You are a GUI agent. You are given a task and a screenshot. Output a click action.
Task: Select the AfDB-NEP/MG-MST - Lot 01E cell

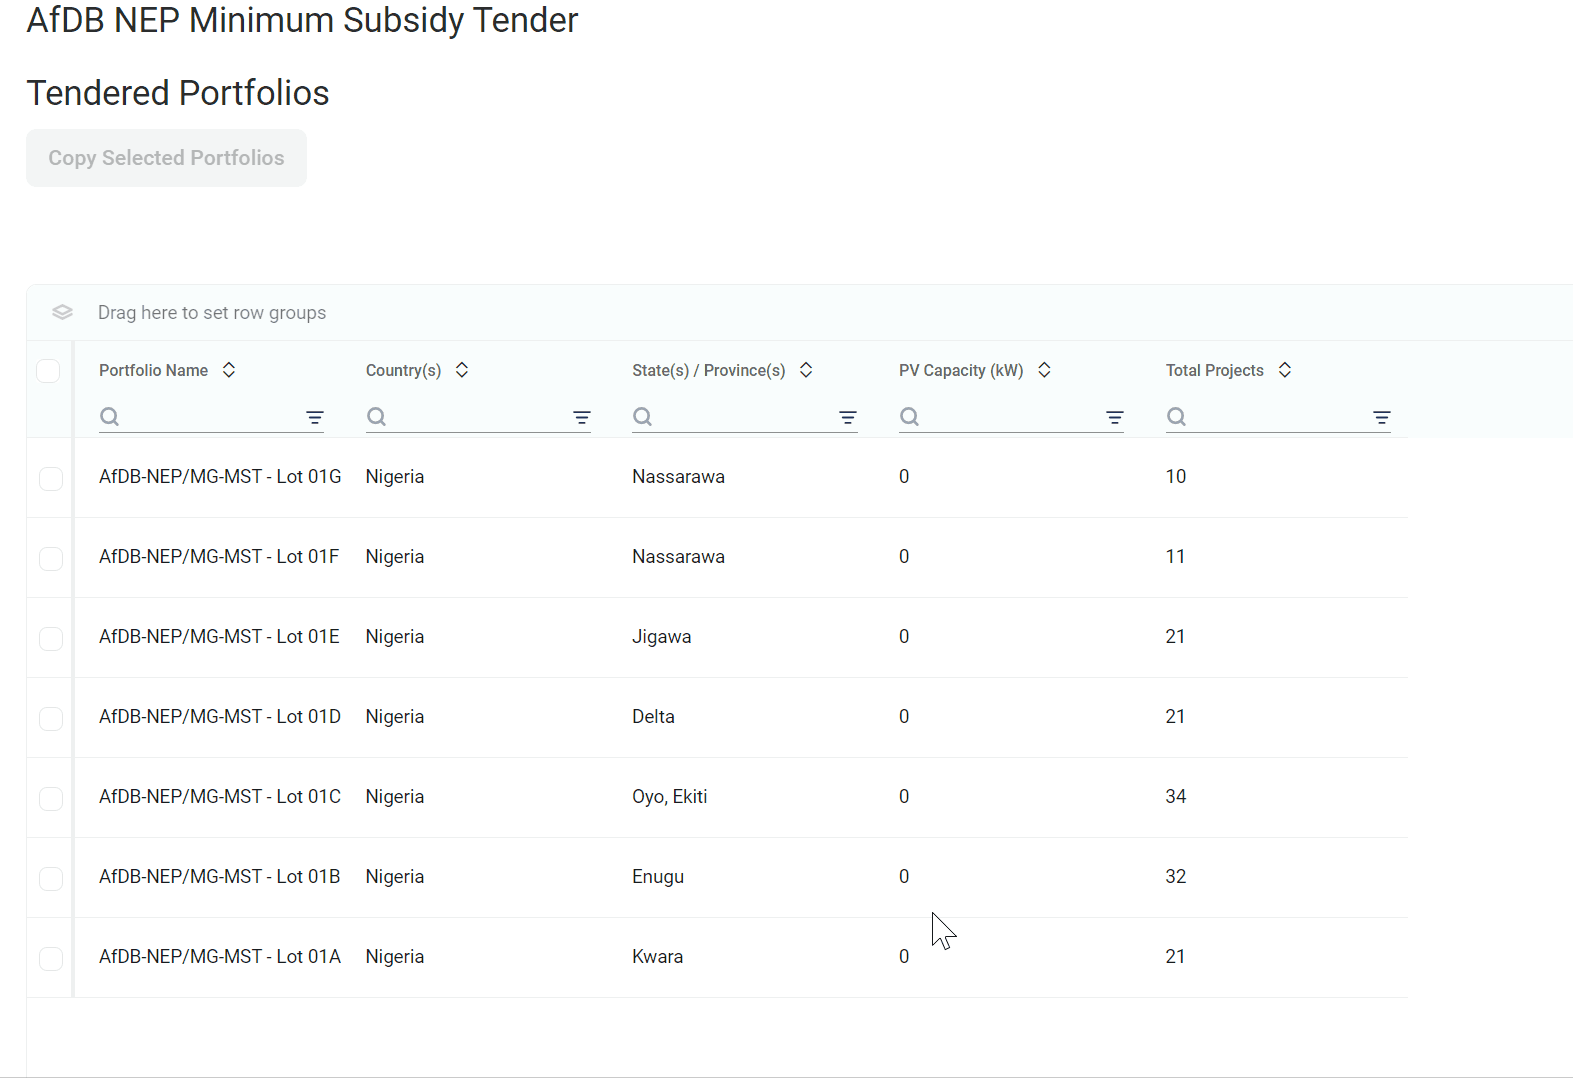point(219,637)
